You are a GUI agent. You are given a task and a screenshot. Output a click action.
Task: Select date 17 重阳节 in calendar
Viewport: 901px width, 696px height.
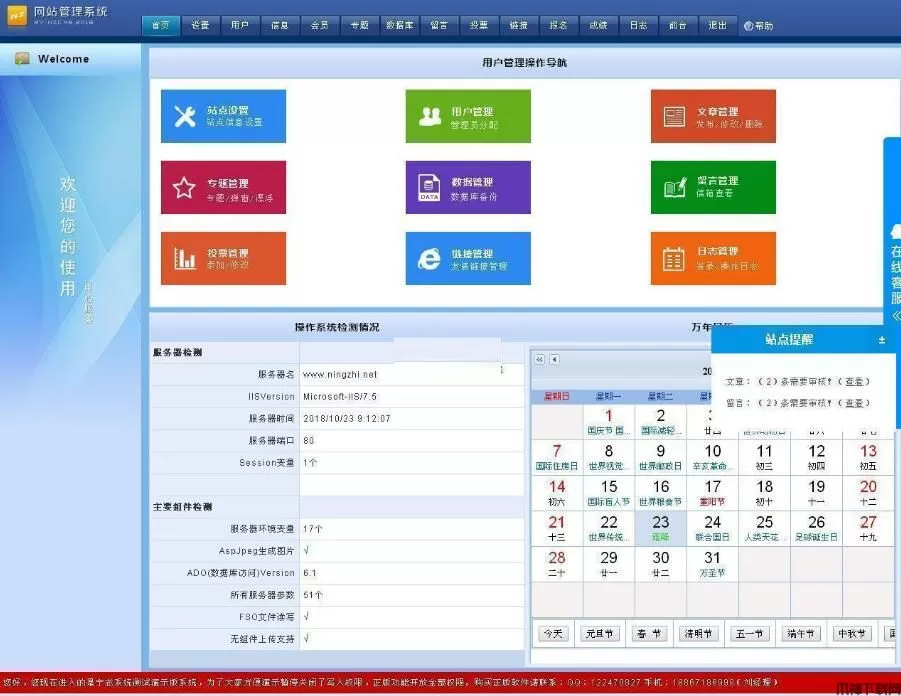[x=713, y=493]
